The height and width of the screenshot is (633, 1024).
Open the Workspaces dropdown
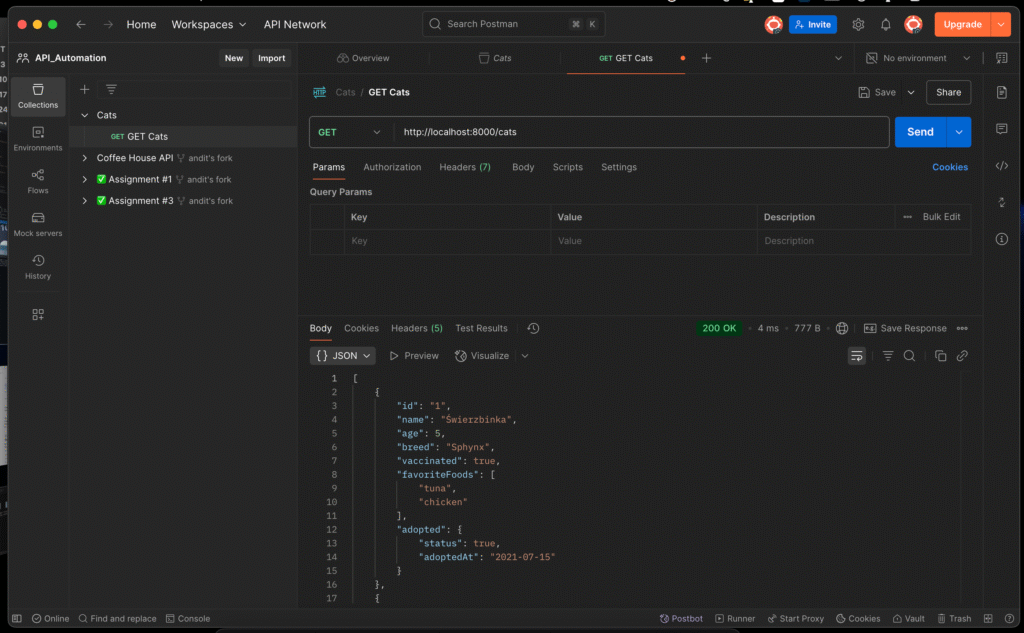(209, 24)
